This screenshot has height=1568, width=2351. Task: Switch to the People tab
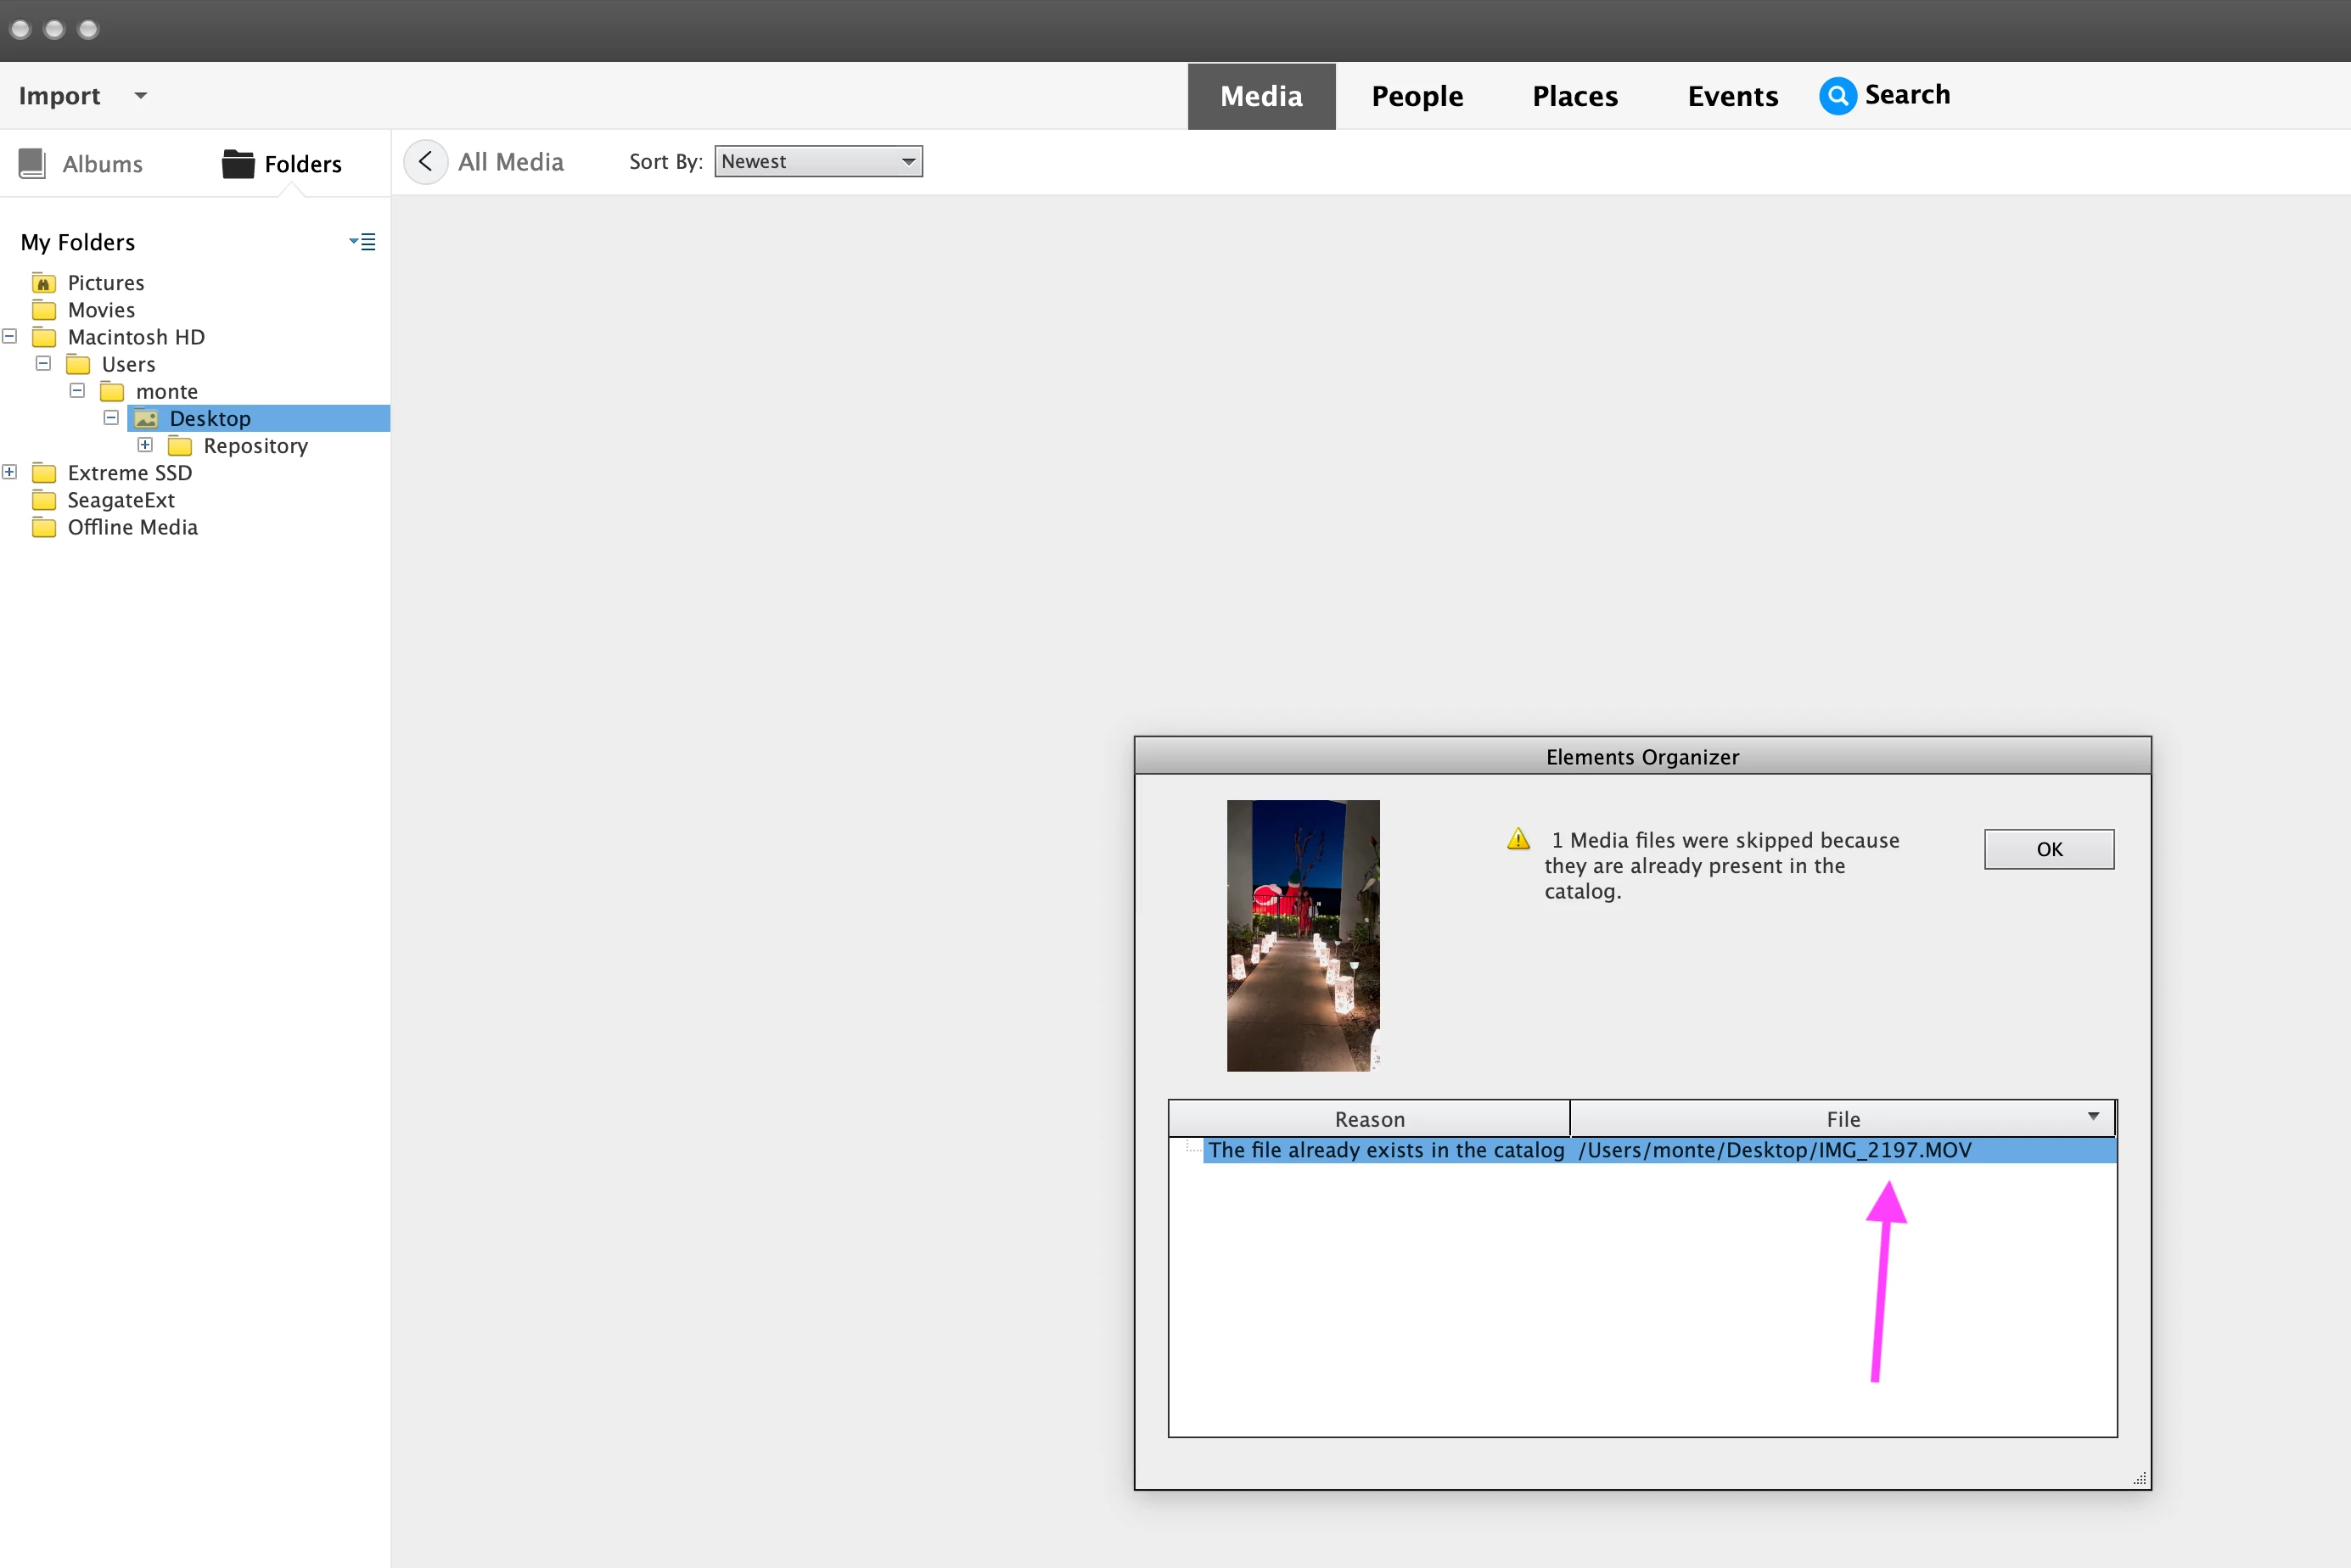point(1416,96)
